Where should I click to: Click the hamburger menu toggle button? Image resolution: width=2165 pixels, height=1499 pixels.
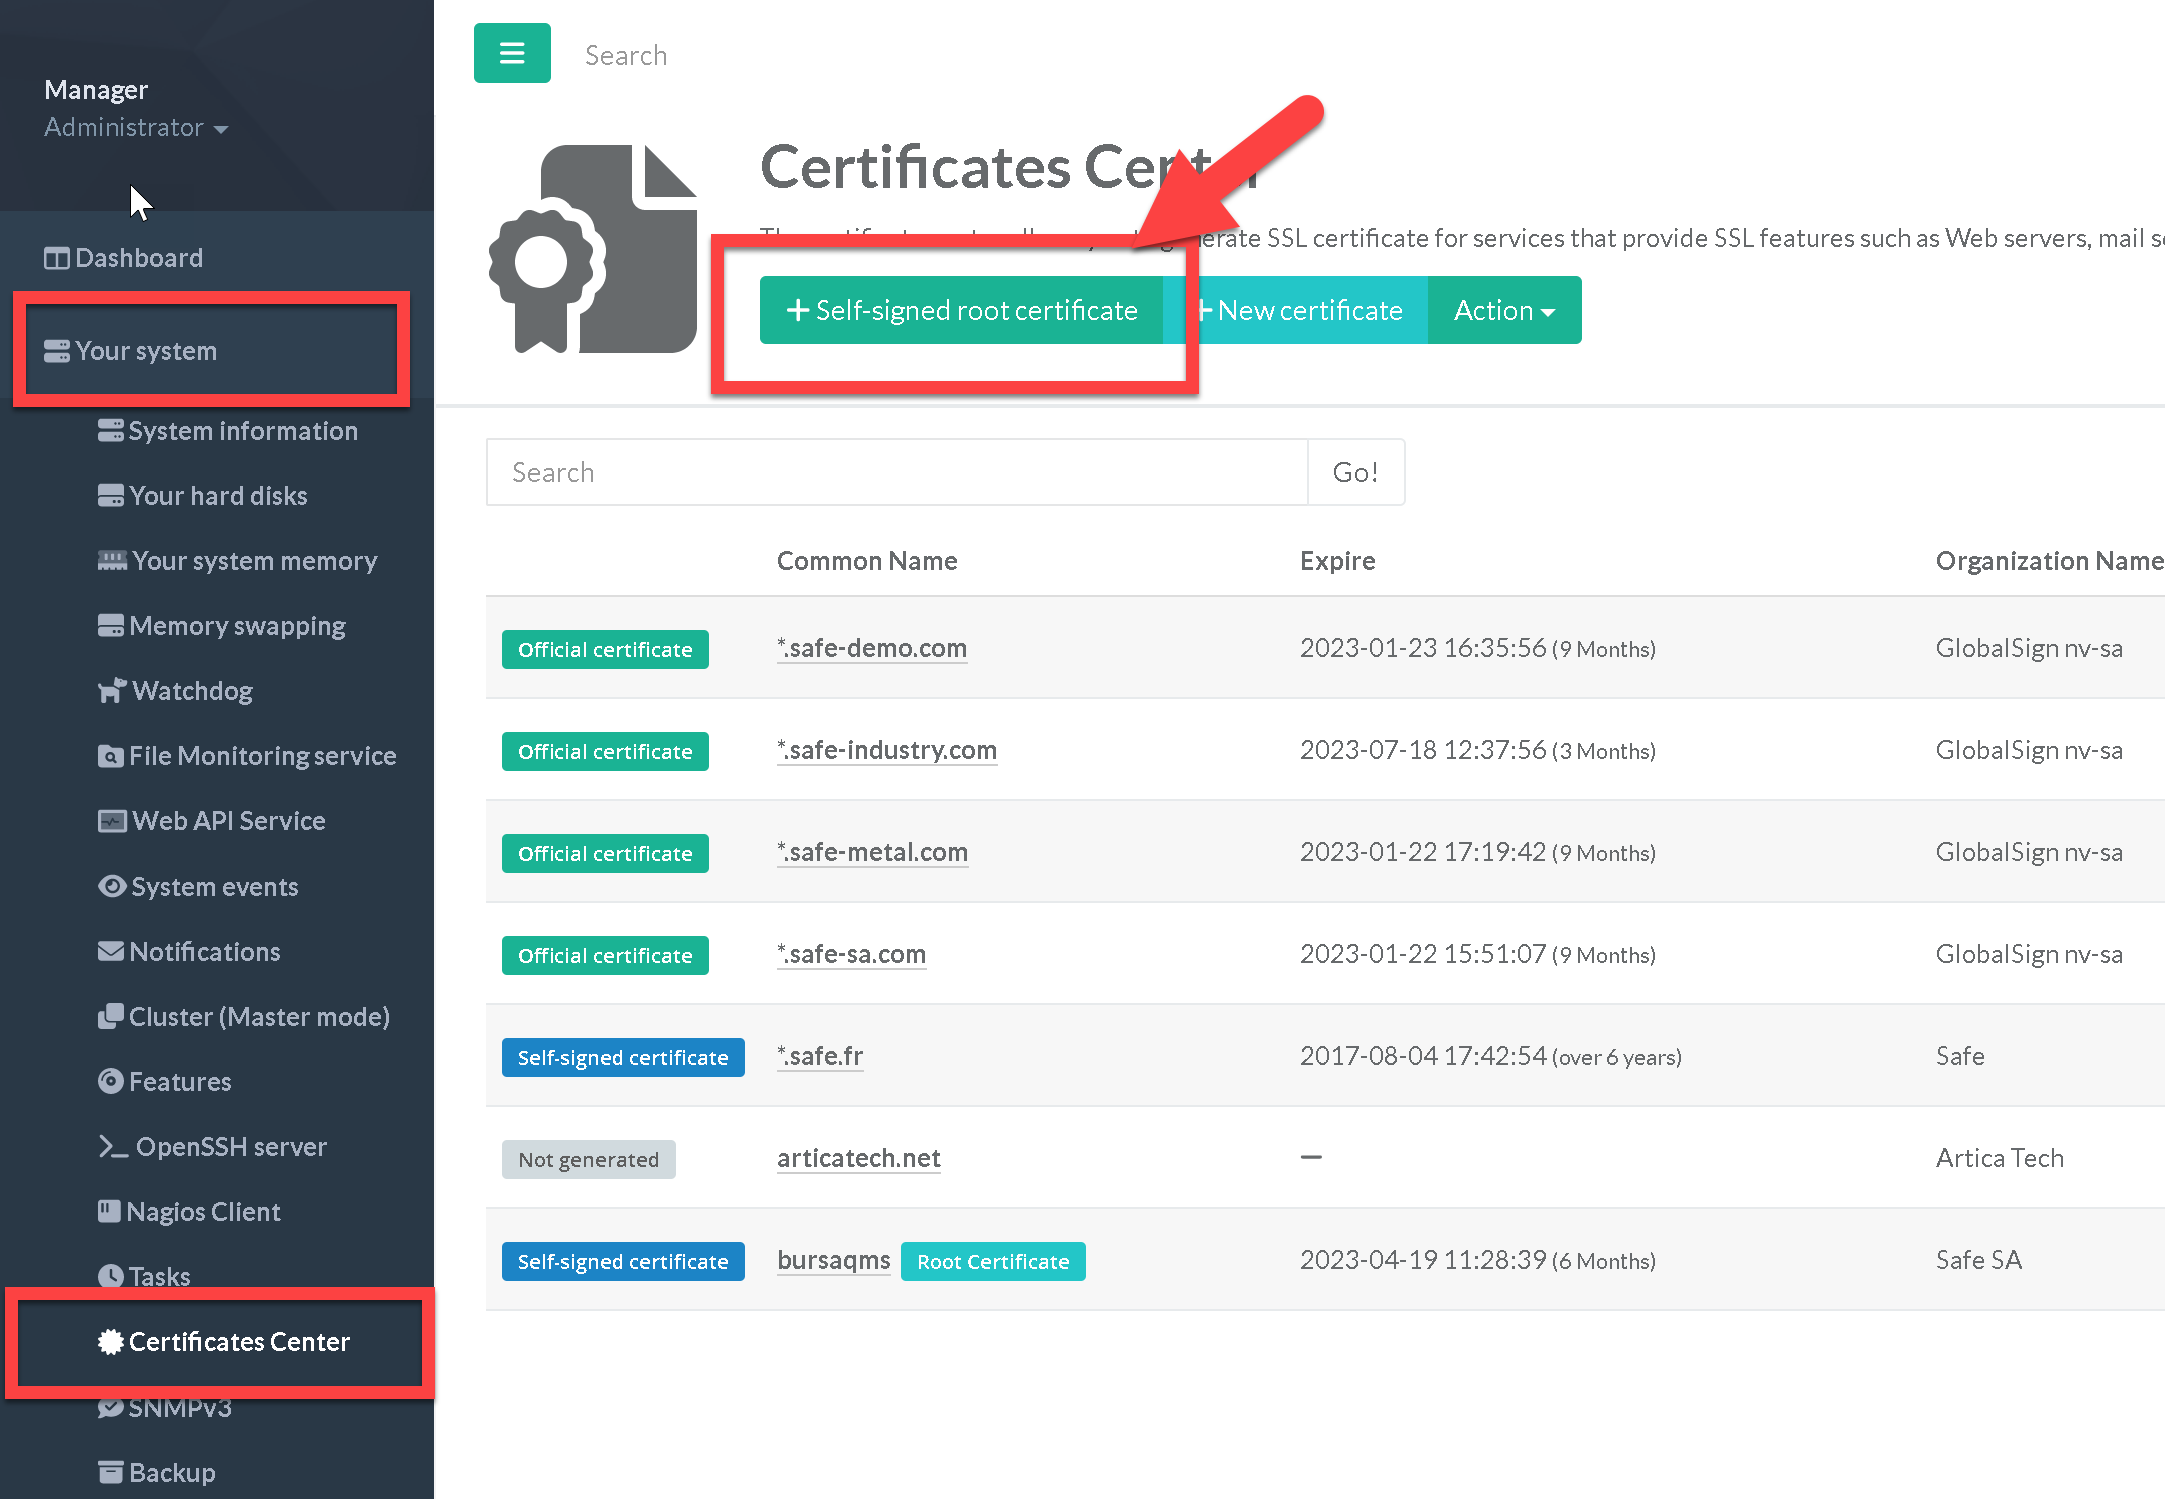click(512, 53)
